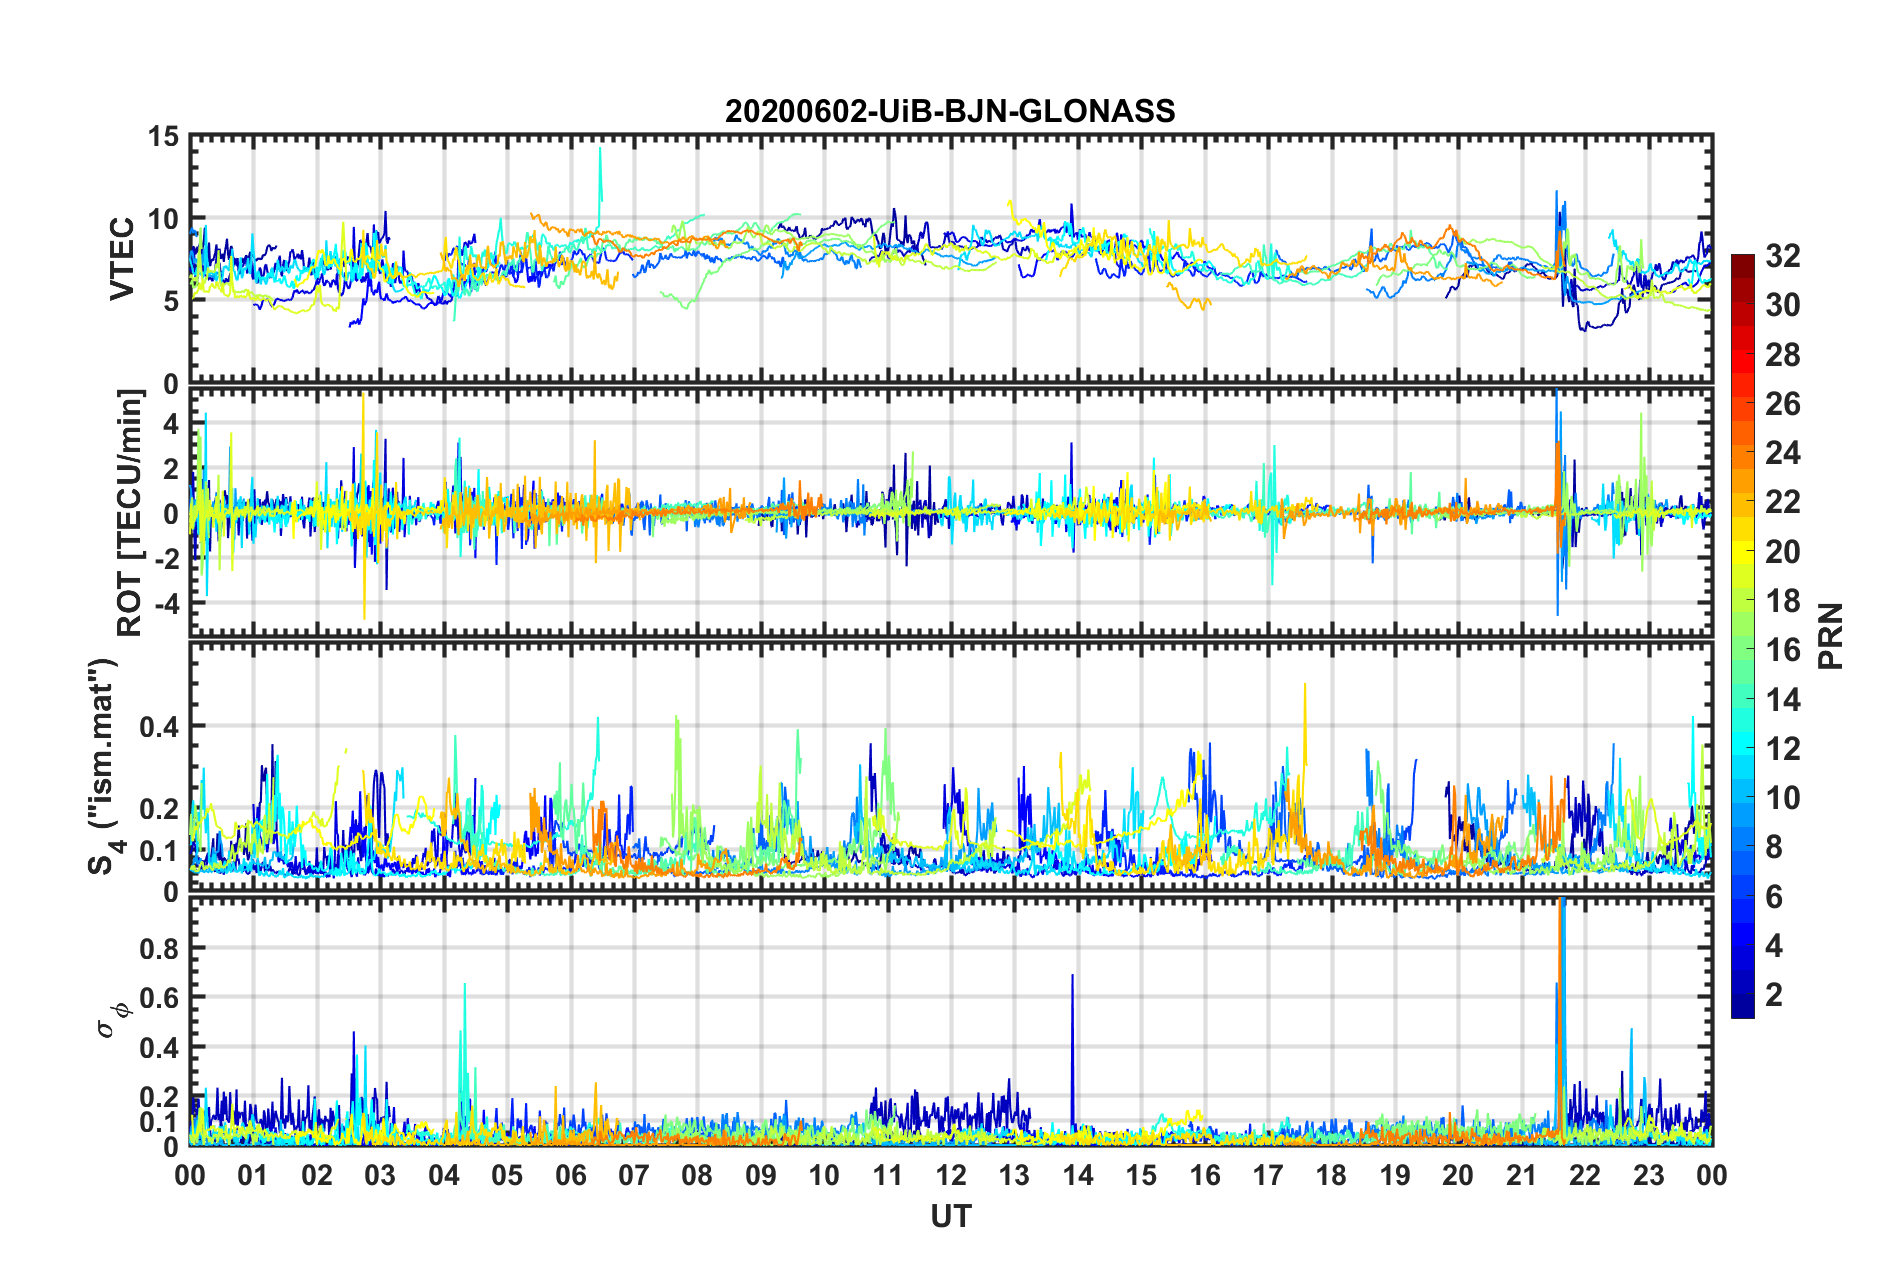Select the "24" tick on the PRN colorbar
The height and width of the screenshot is (1272, 1902).
click(x=1783, y=453)
